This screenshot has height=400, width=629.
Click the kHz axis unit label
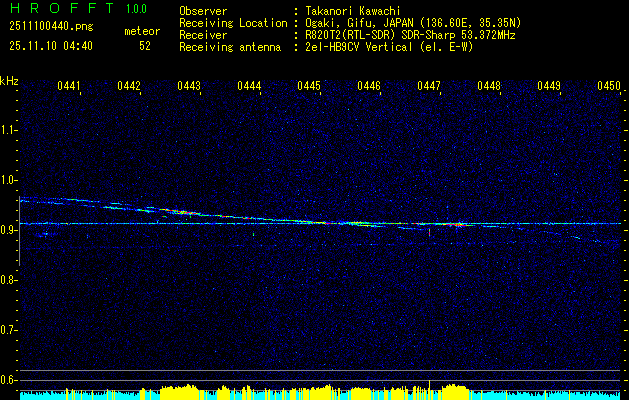[x=10, y=80]
